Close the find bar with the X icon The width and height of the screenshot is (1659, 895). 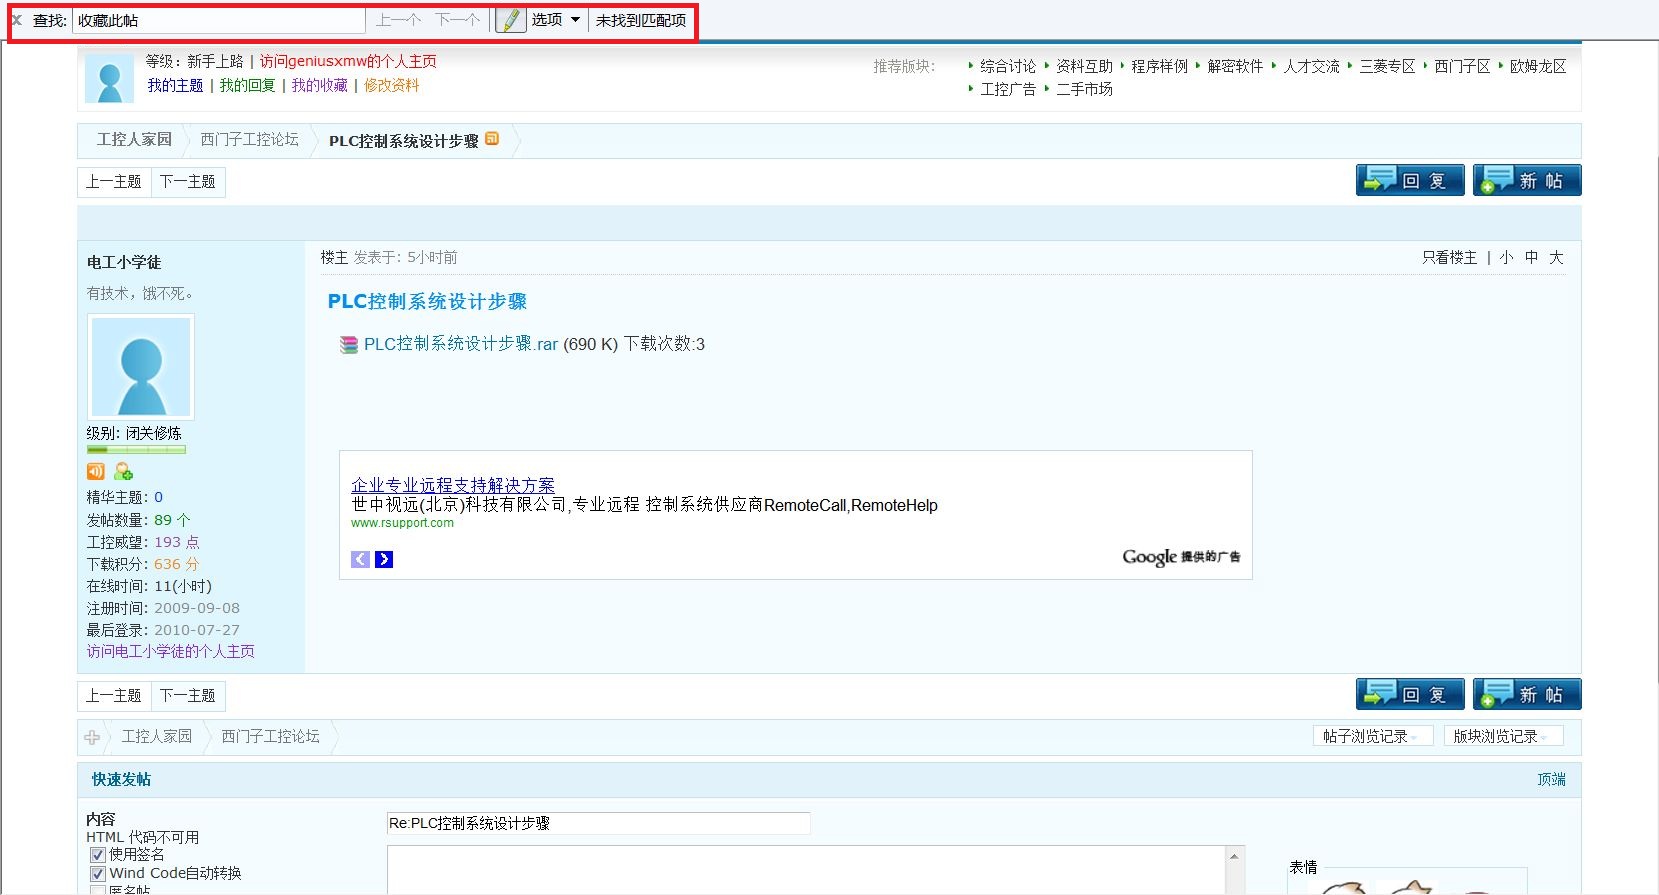(16, 20)
